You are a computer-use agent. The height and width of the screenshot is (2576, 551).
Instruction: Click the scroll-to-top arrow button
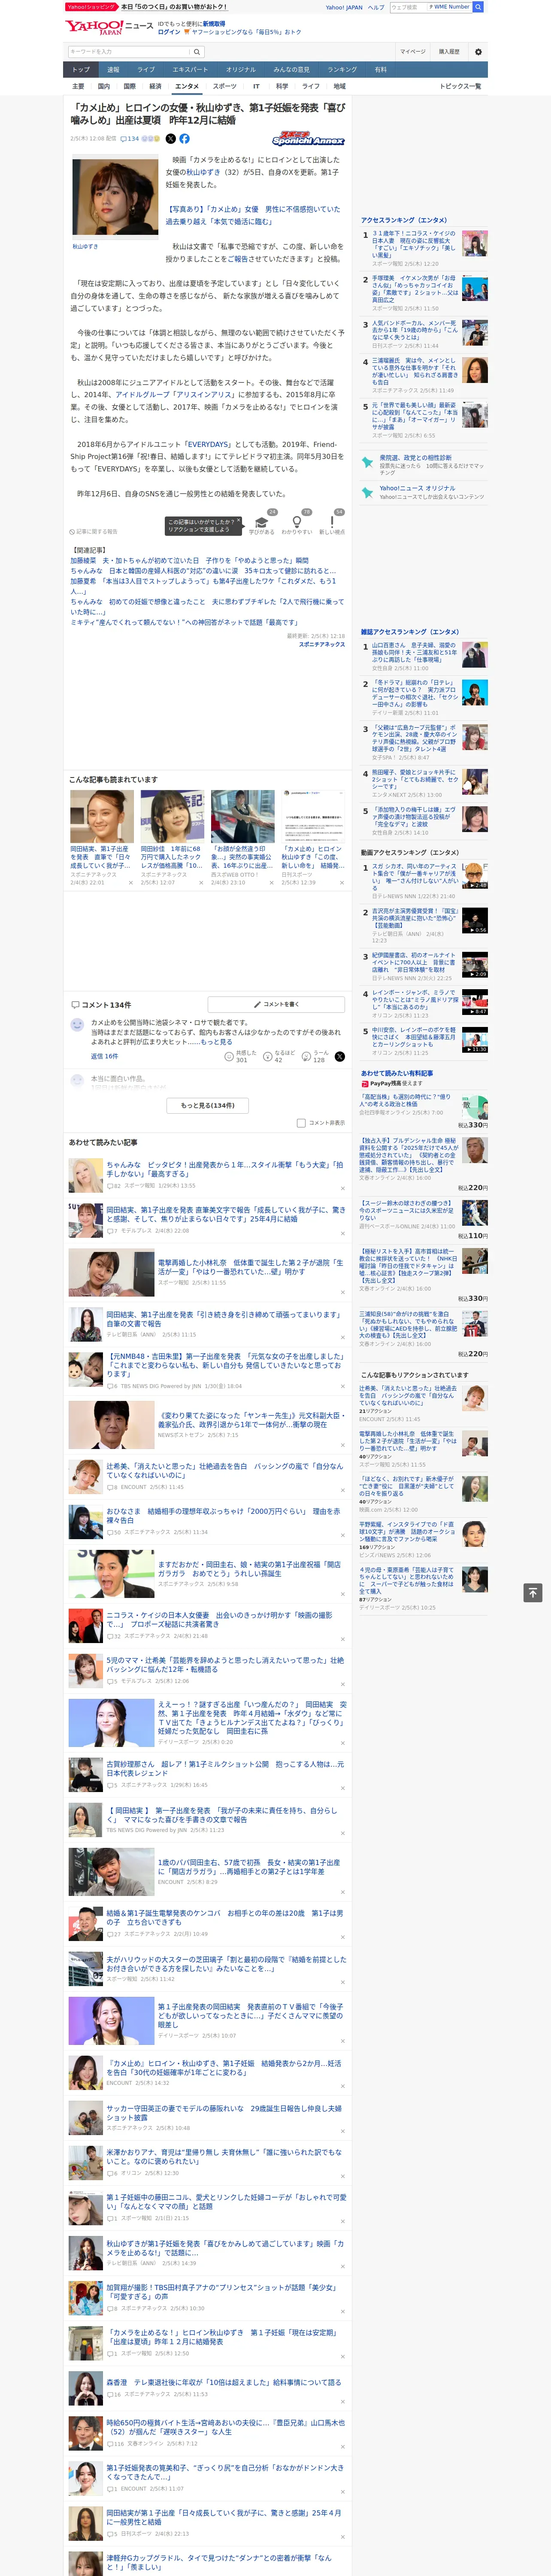click(x=533, y=1592)
